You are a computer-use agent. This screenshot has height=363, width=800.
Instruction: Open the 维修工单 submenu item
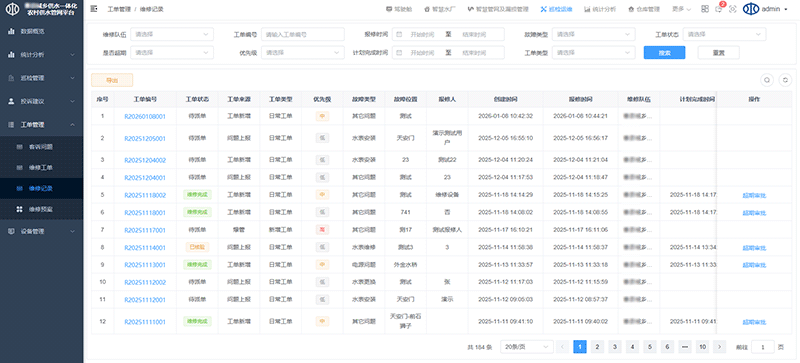click(x=41, y=167)
